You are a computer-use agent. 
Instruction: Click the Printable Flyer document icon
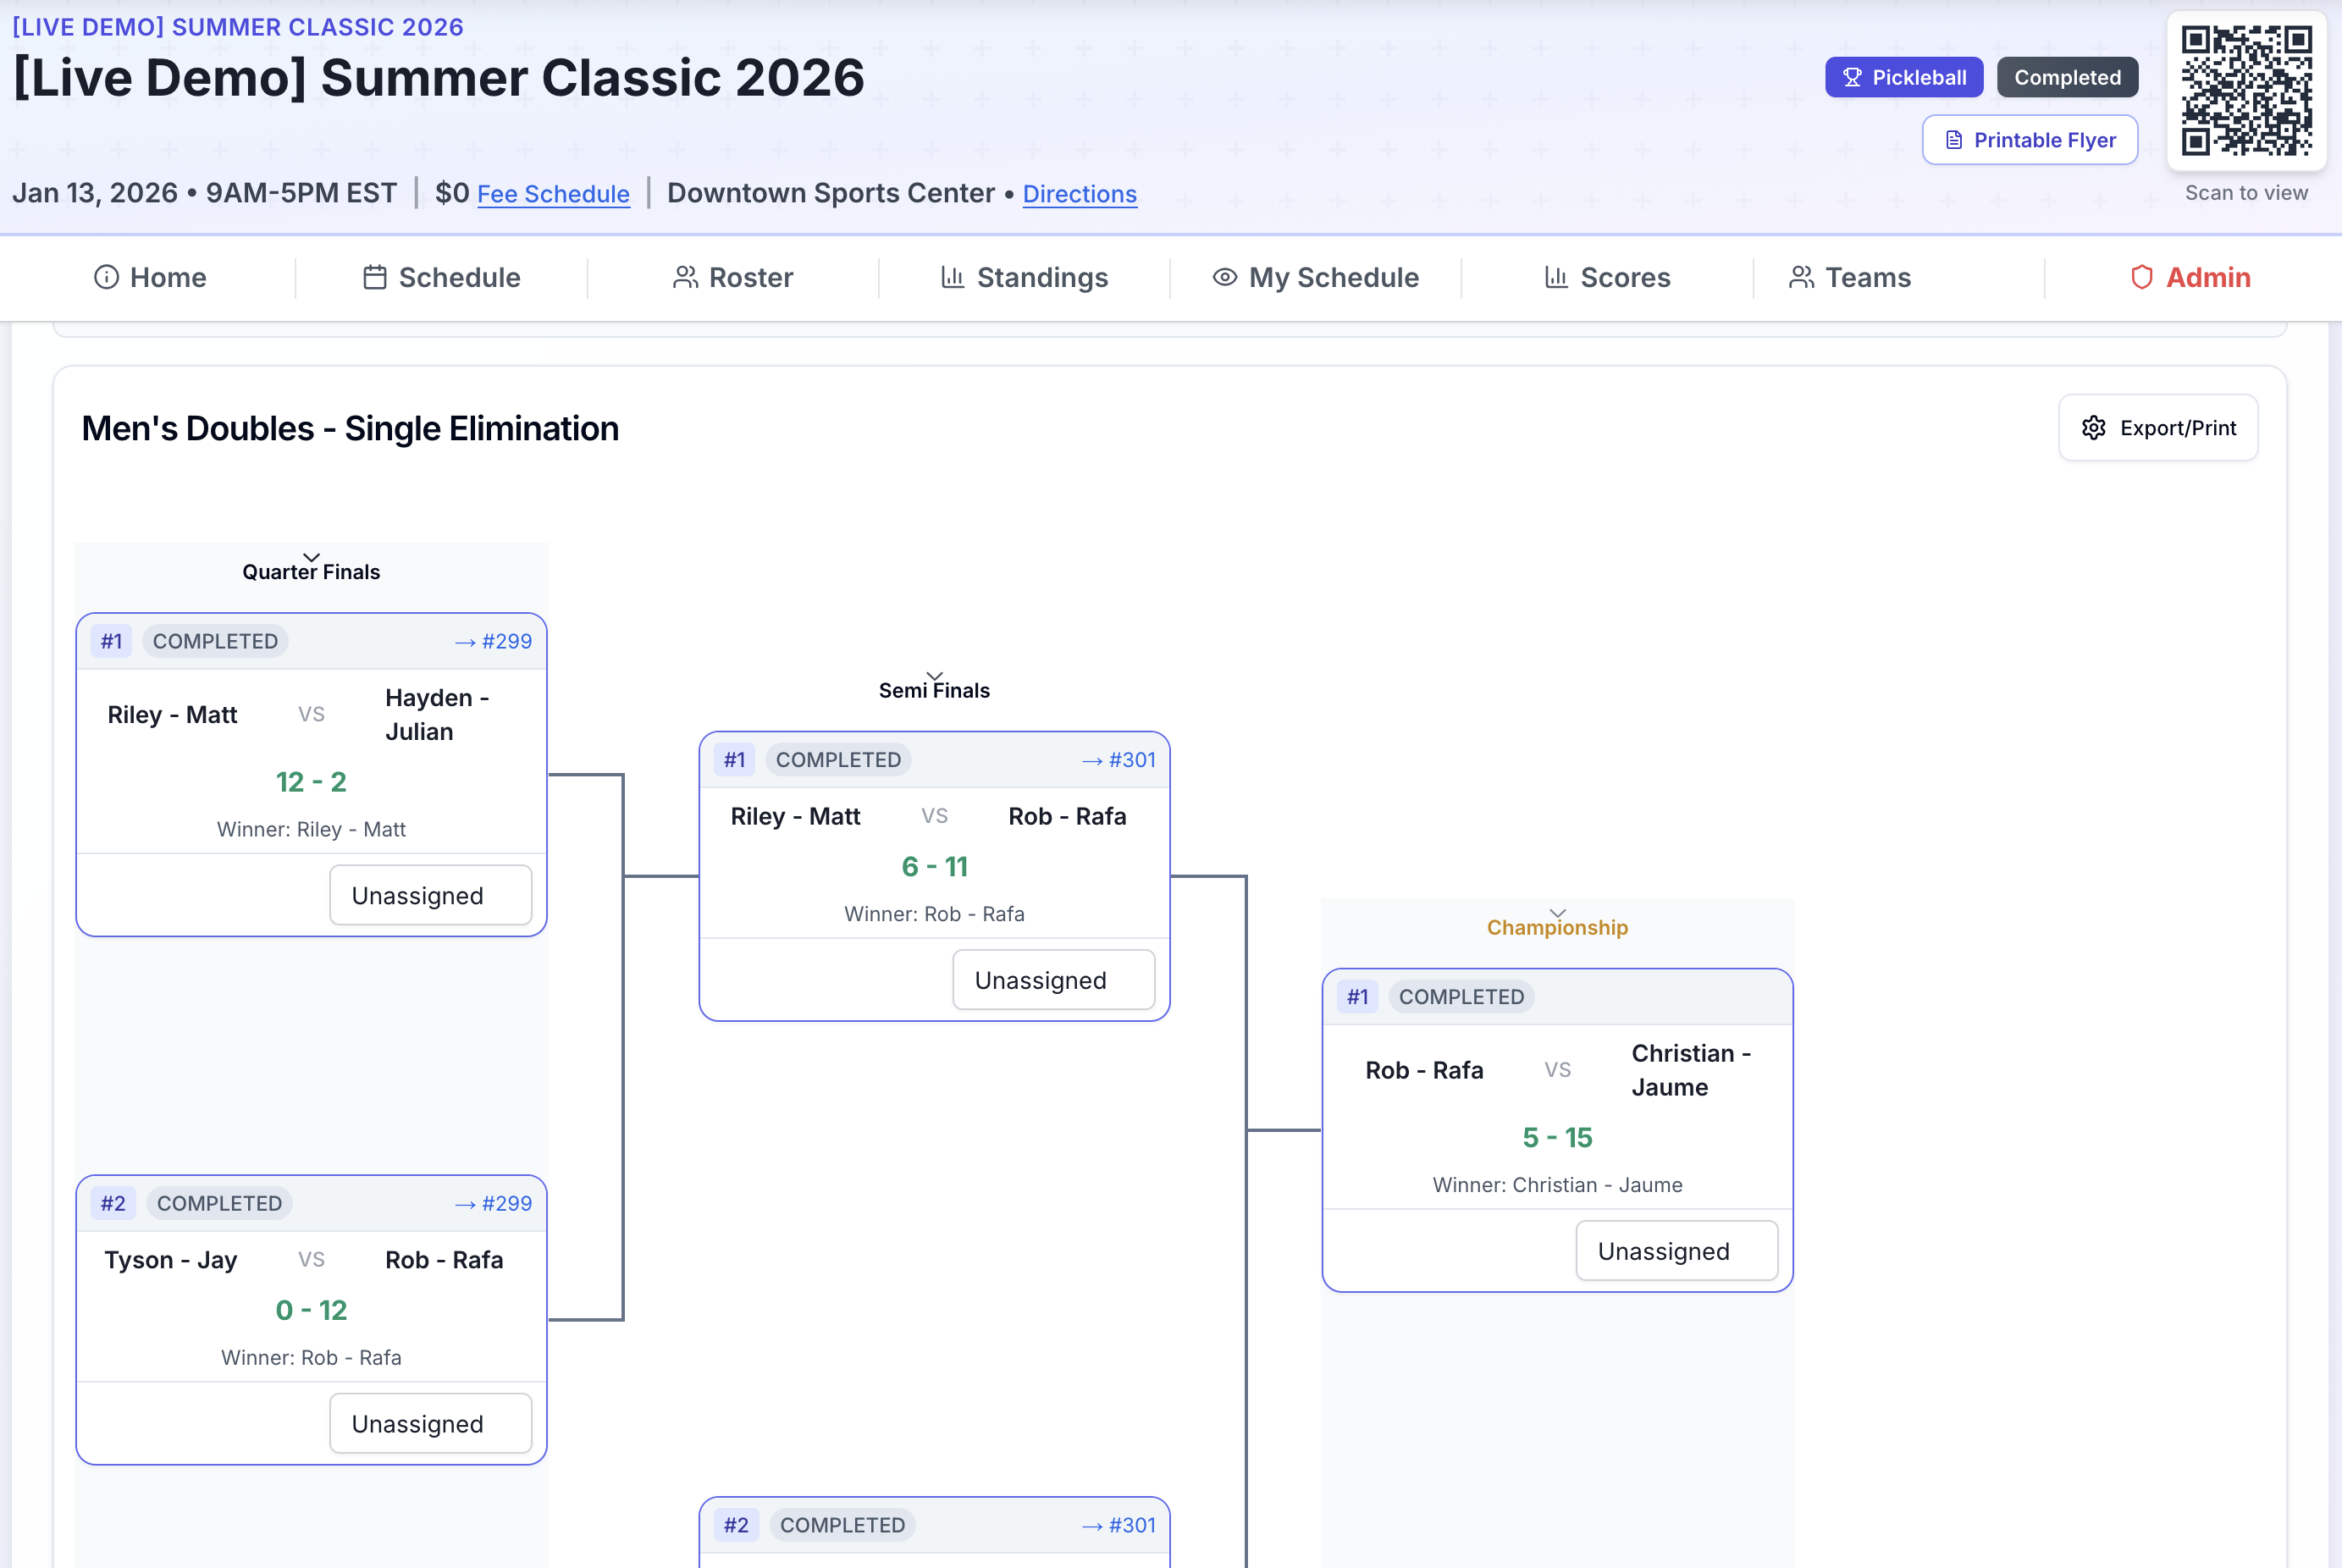[1955, 140]
